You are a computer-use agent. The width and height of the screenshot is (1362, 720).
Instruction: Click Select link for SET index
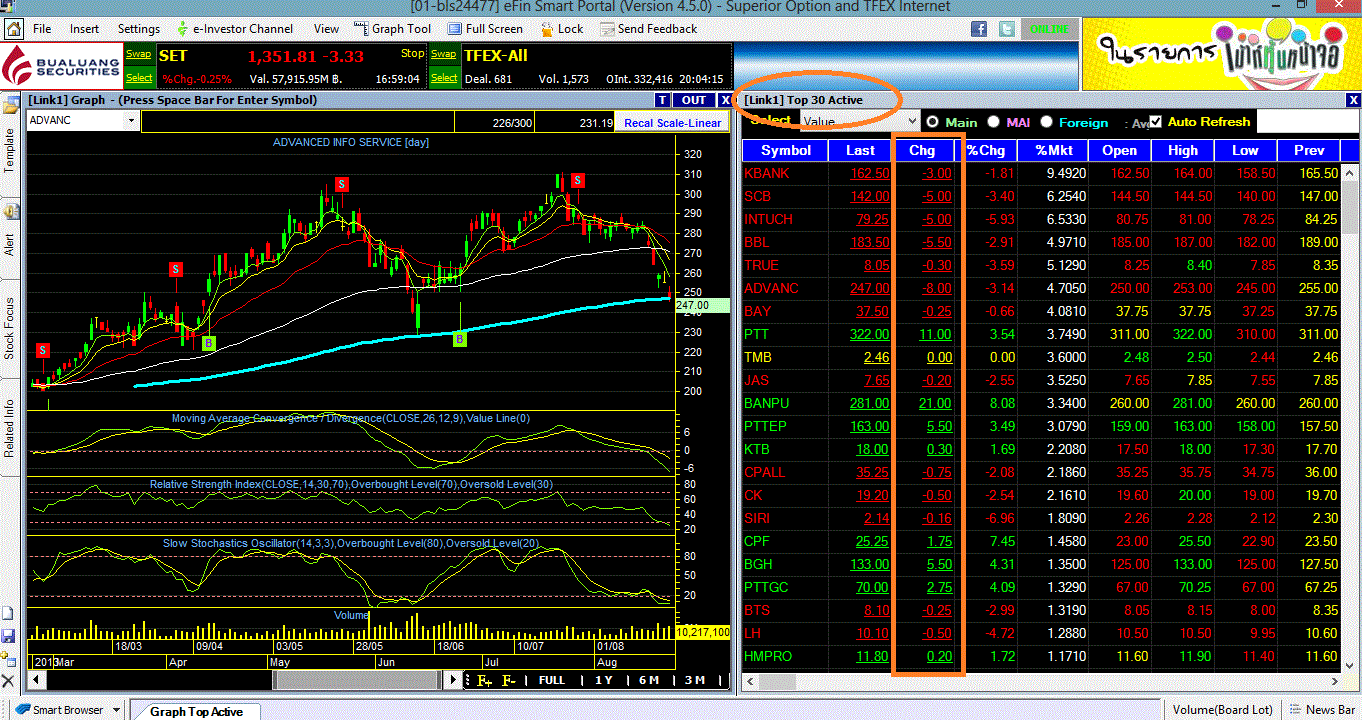139,78
